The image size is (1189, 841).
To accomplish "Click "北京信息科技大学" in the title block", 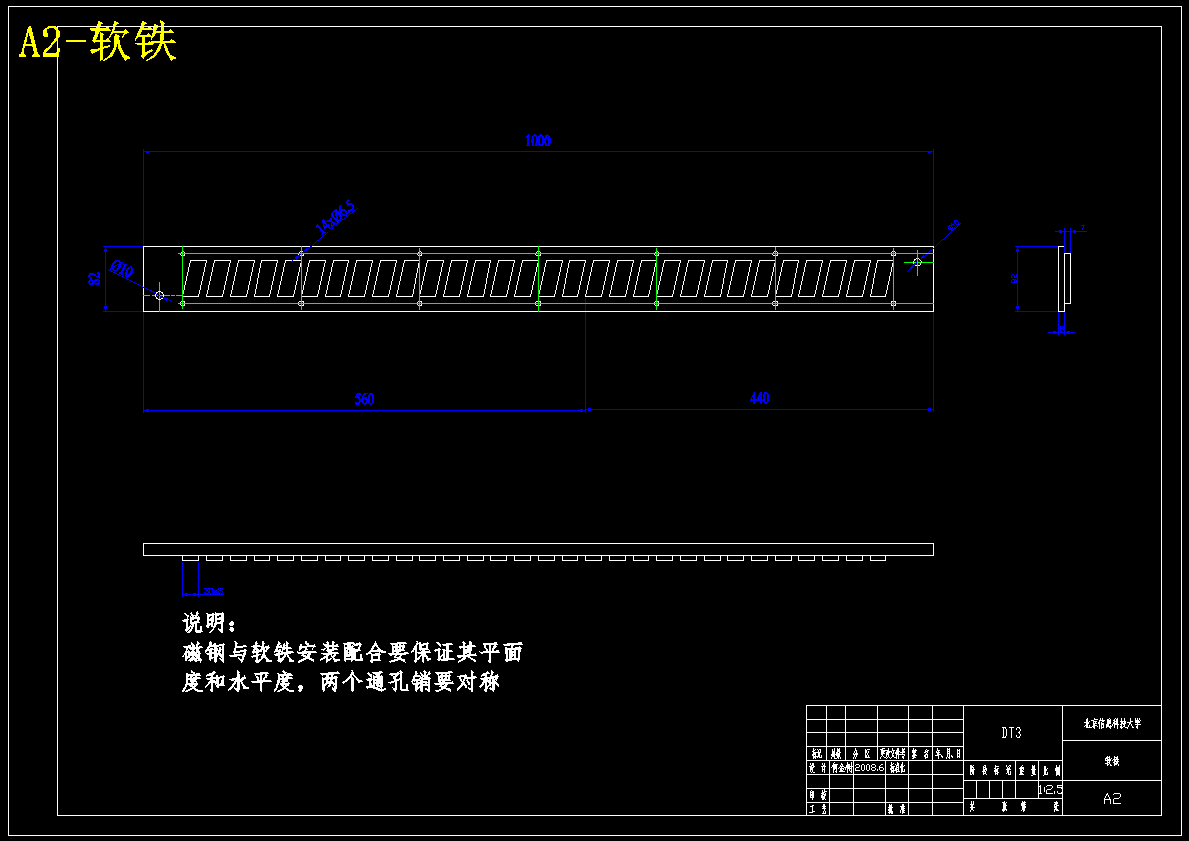I will (x=1112, y=723).
